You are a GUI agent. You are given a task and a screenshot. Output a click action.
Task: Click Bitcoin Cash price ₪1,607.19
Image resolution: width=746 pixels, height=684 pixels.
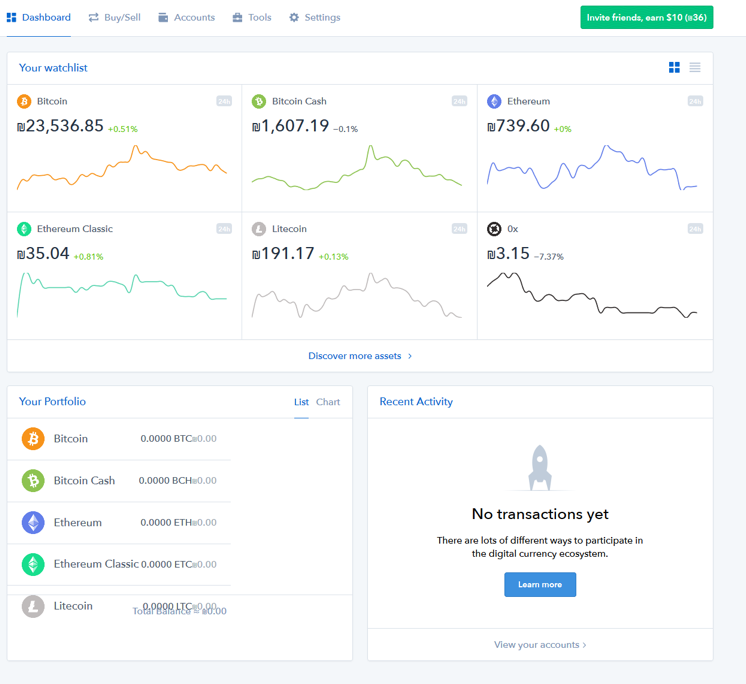pyautogui.click(x=290, y=126)
